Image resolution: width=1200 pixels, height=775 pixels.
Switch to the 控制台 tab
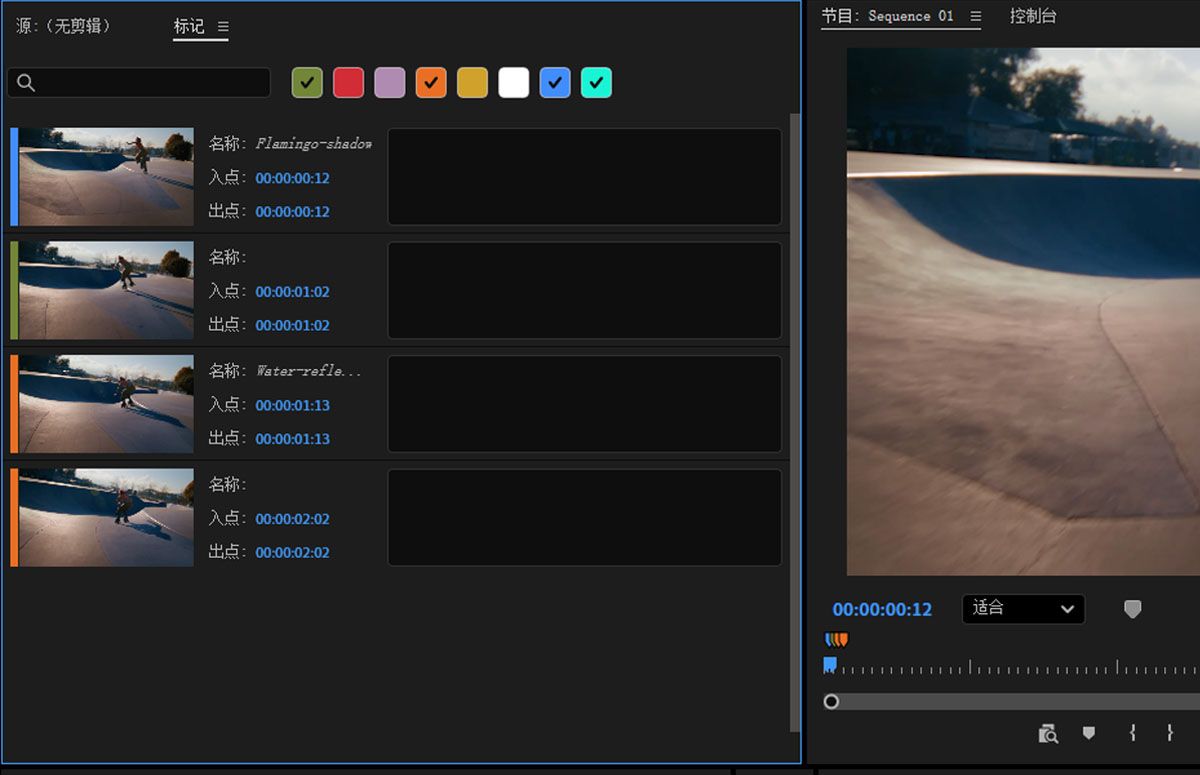tap(1034, 16)
